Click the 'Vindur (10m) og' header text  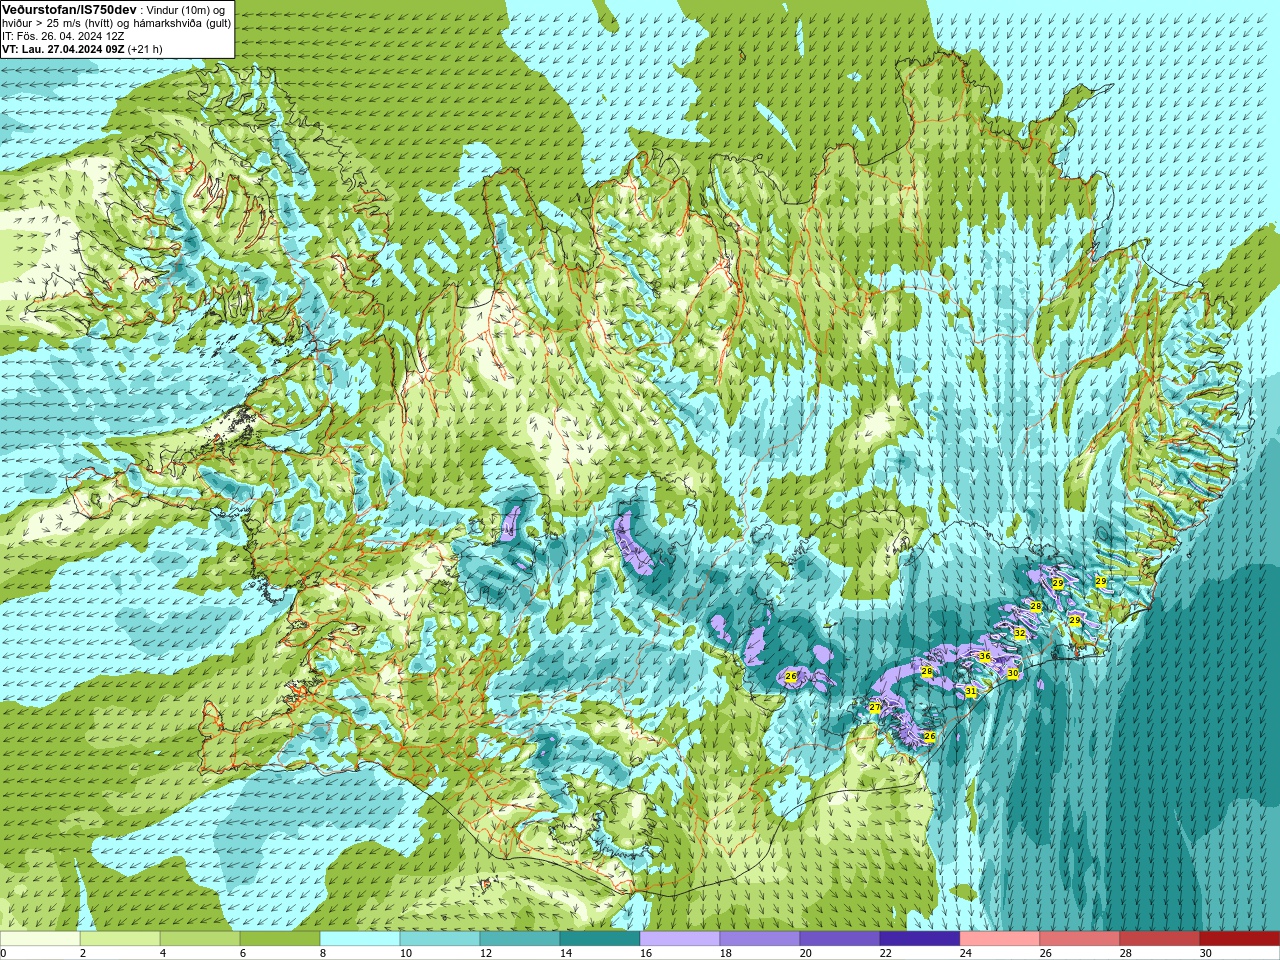click(x=186, y=10)
